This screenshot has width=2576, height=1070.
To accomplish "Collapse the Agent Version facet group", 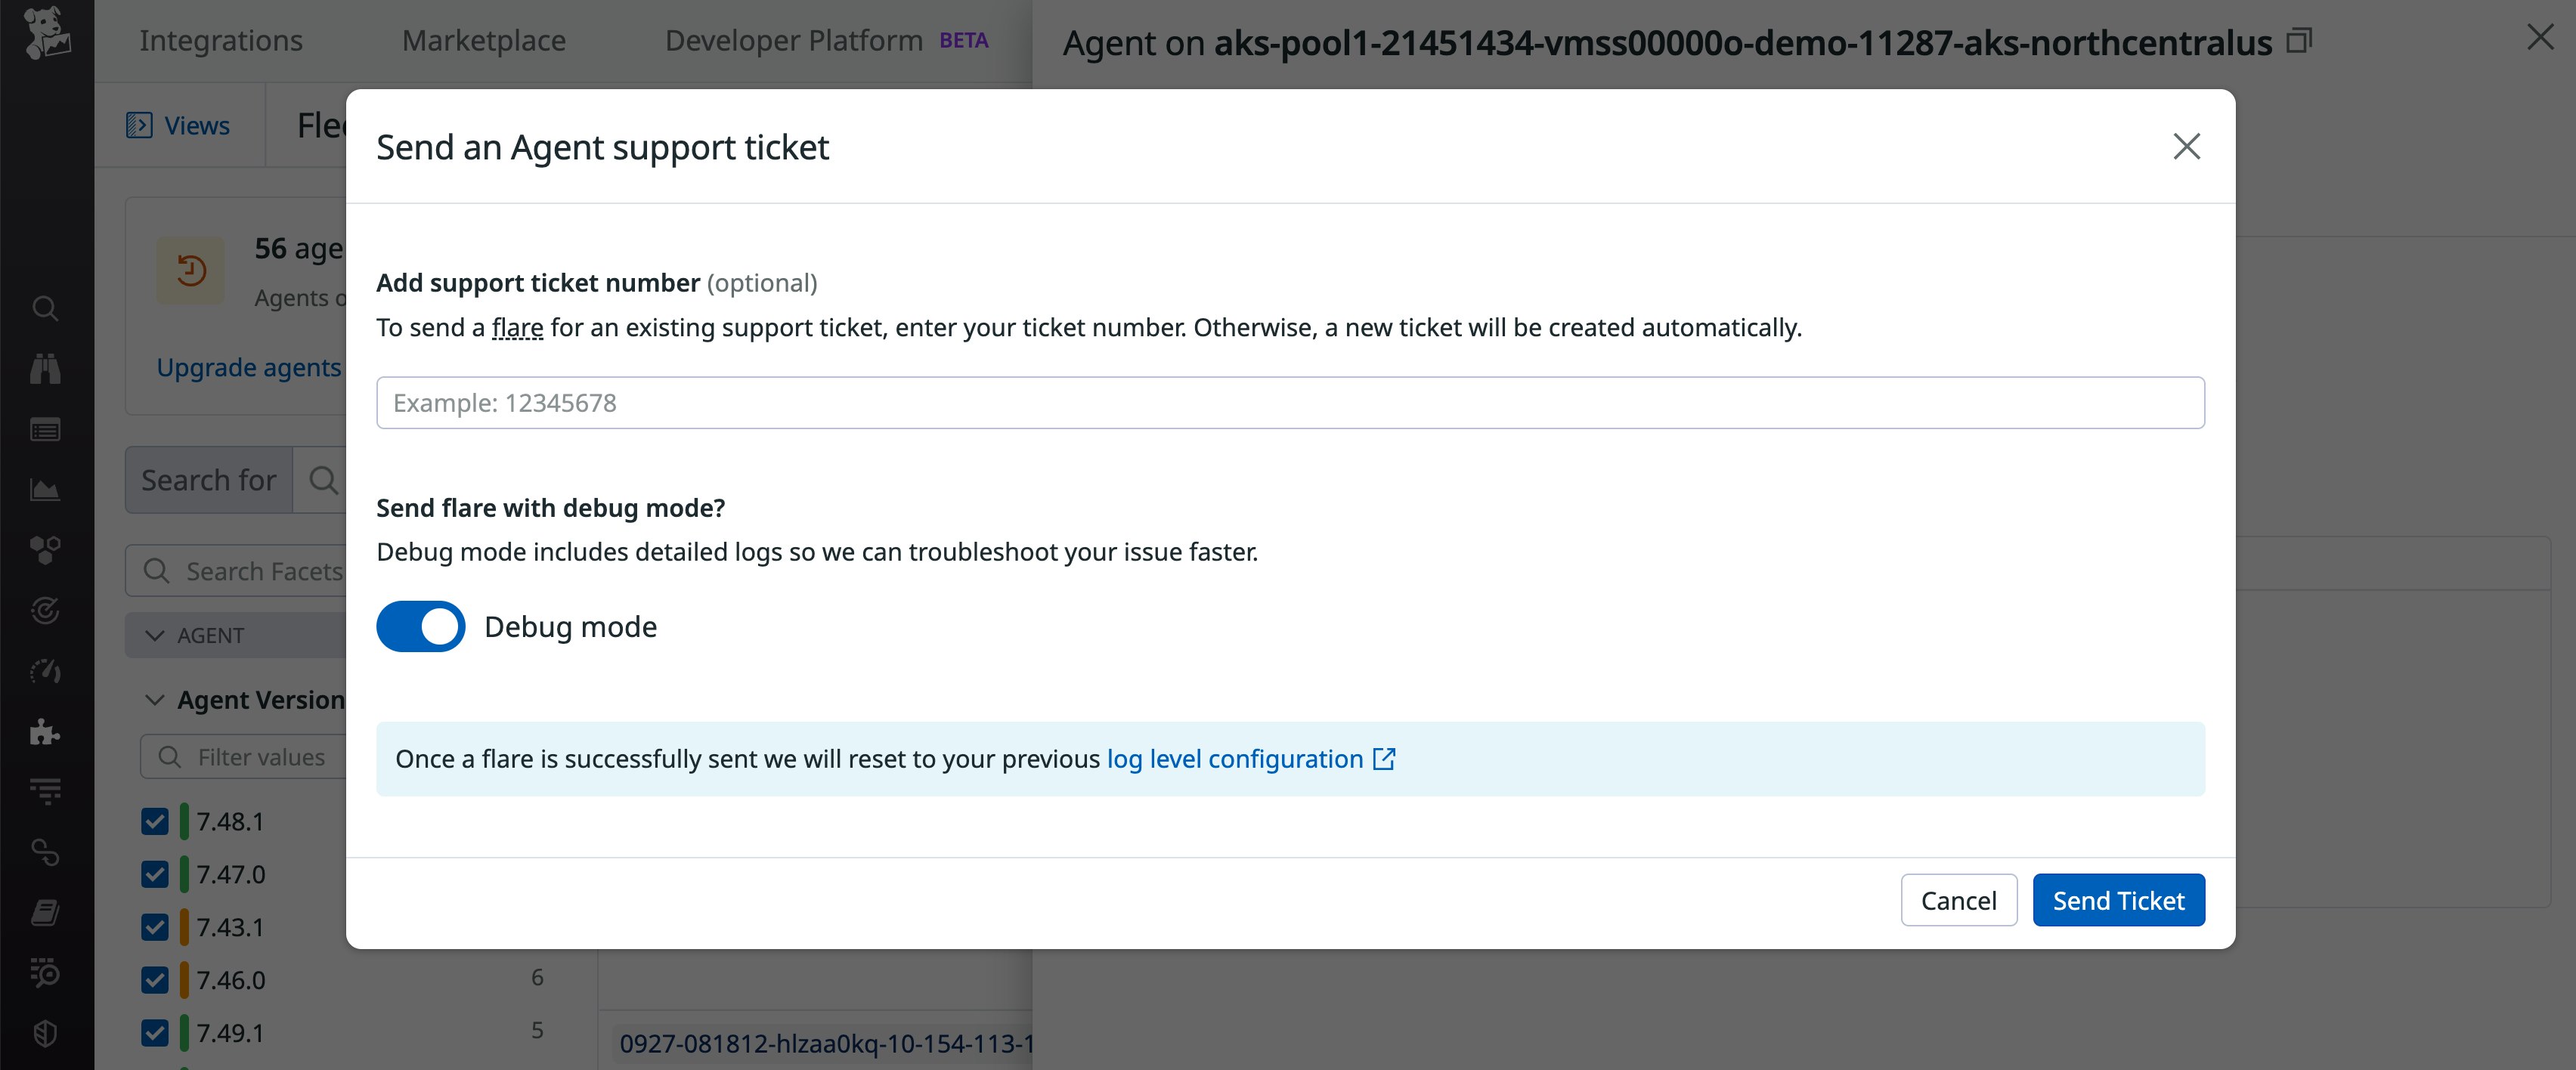I will coord(155,699).
